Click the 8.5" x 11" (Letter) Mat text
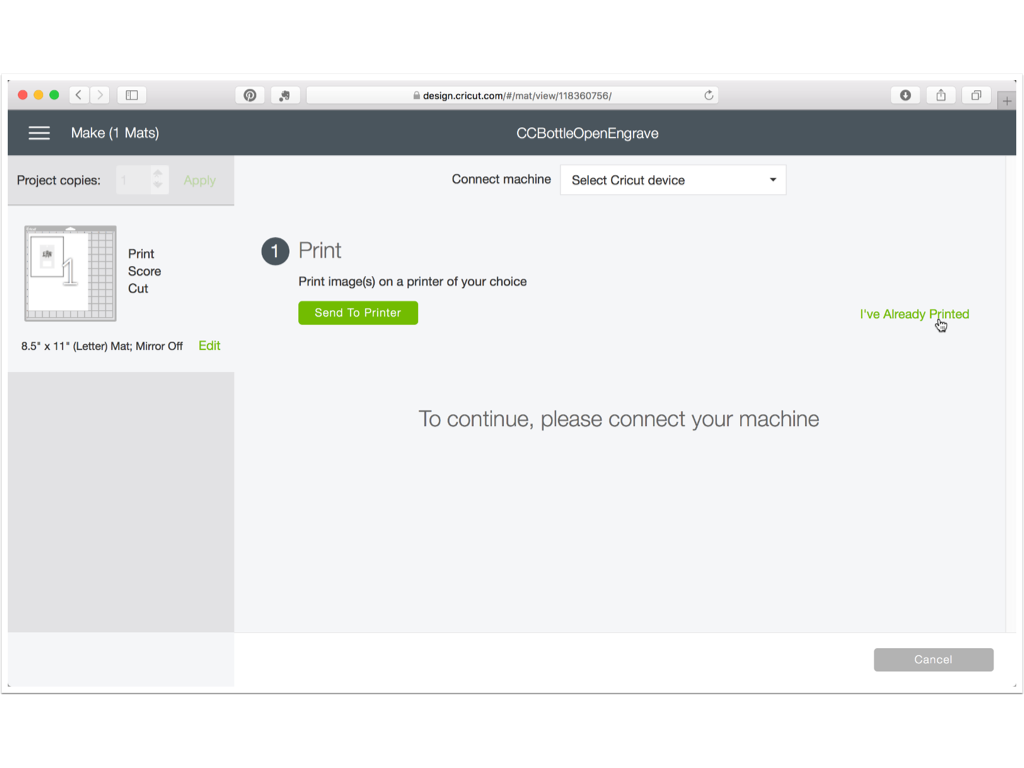 [x=102, y=346]
